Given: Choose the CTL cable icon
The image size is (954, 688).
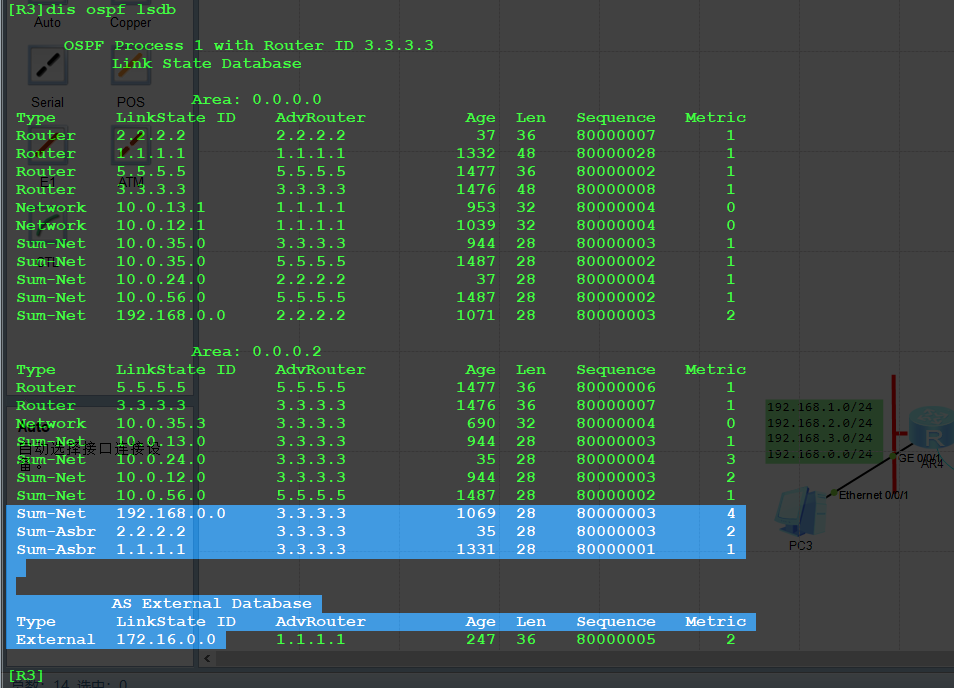Looking at the screenshot, I should click(x=47, y=226).
